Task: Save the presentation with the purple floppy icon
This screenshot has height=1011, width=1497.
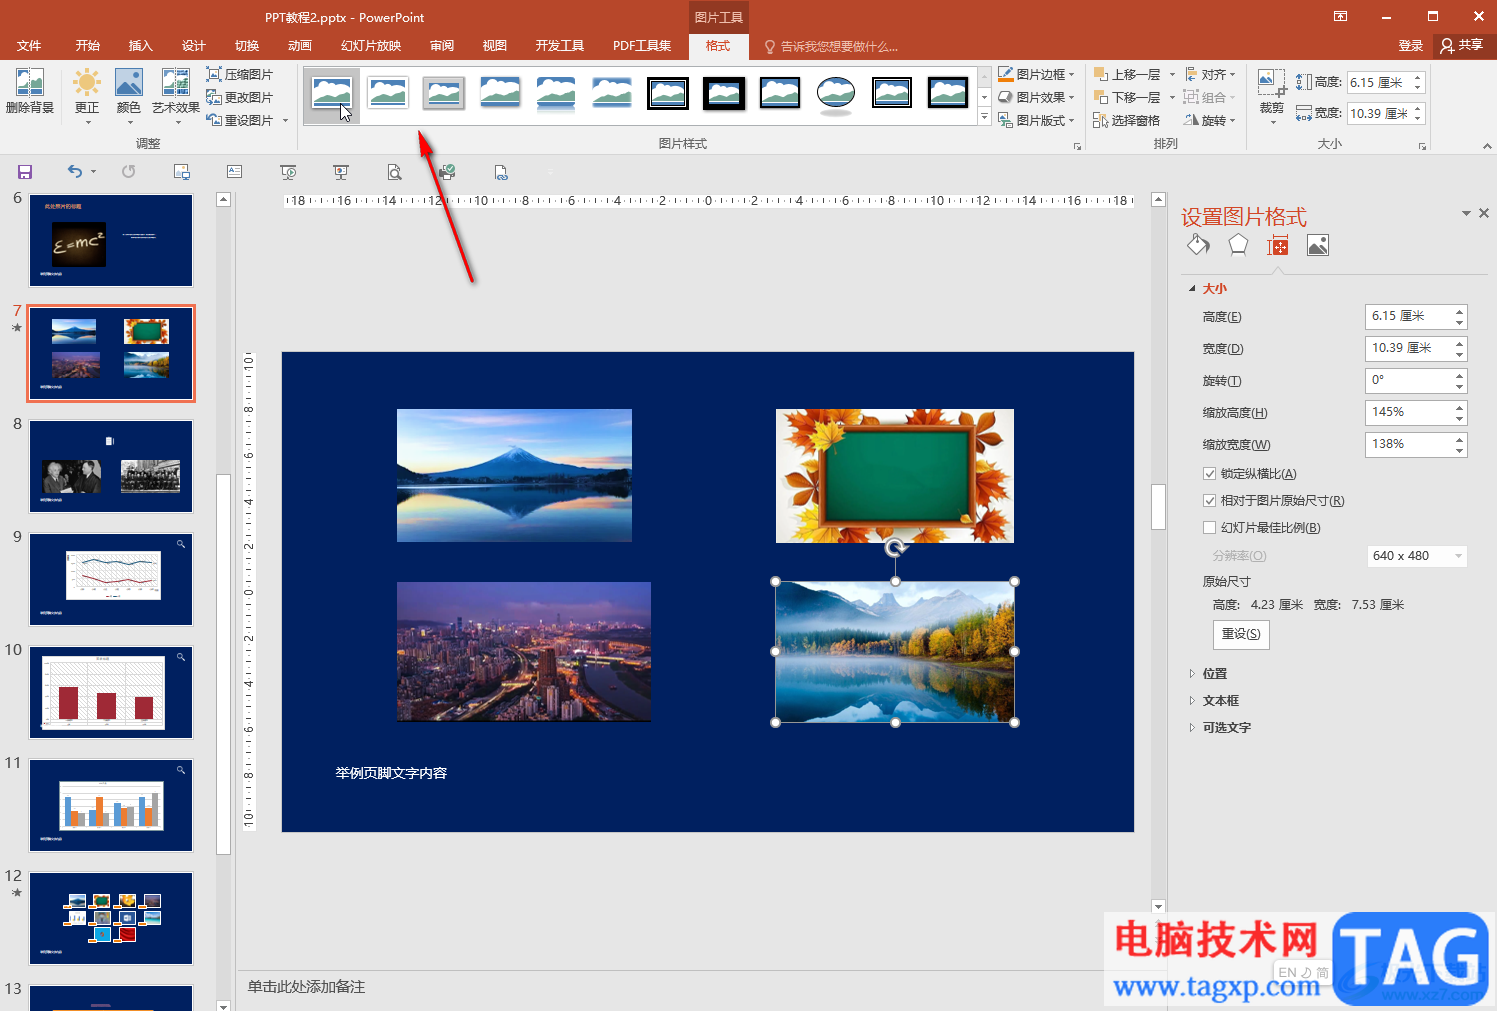Action: click(x=25, y=172)
